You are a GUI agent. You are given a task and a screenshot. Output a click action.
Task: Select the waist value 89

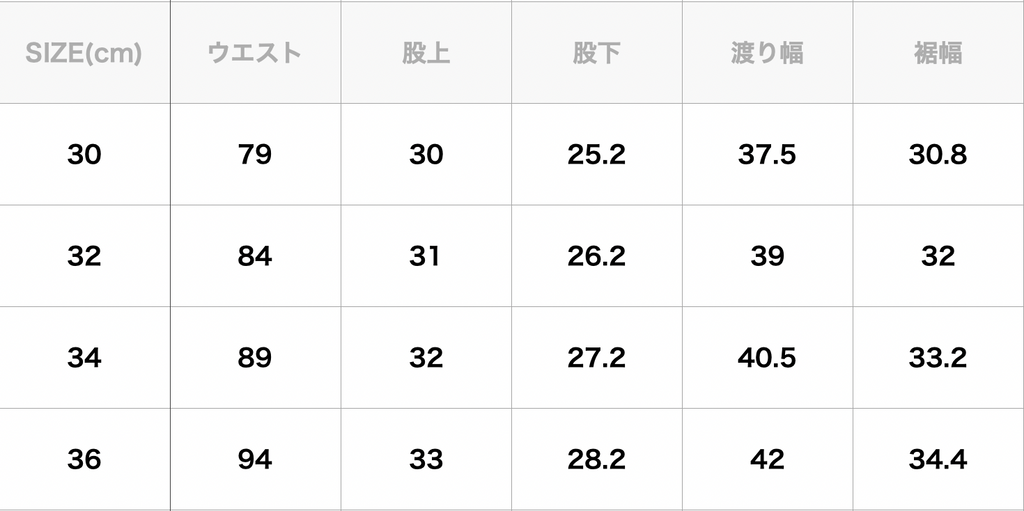(255, 358)
